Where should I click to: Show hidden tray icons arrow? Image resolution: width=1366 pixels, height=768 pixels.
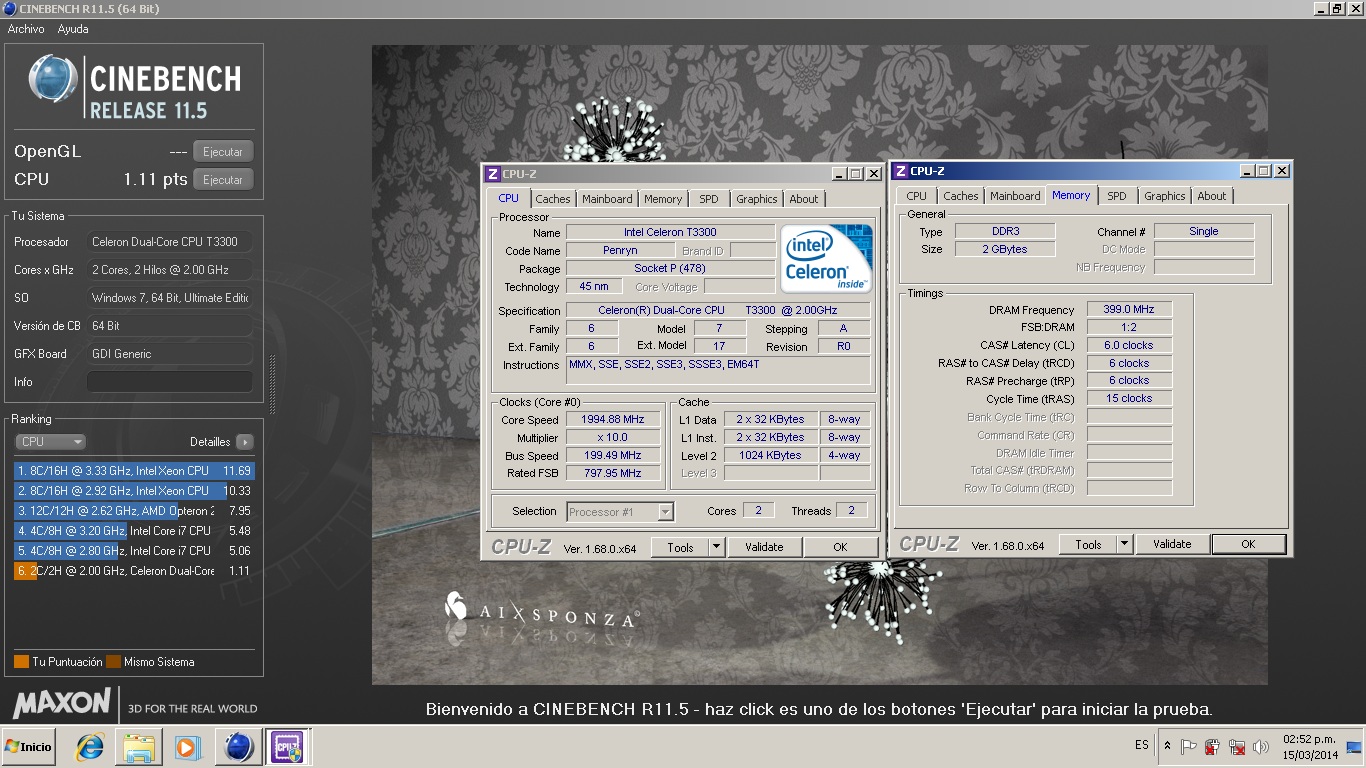(1167, 746)
